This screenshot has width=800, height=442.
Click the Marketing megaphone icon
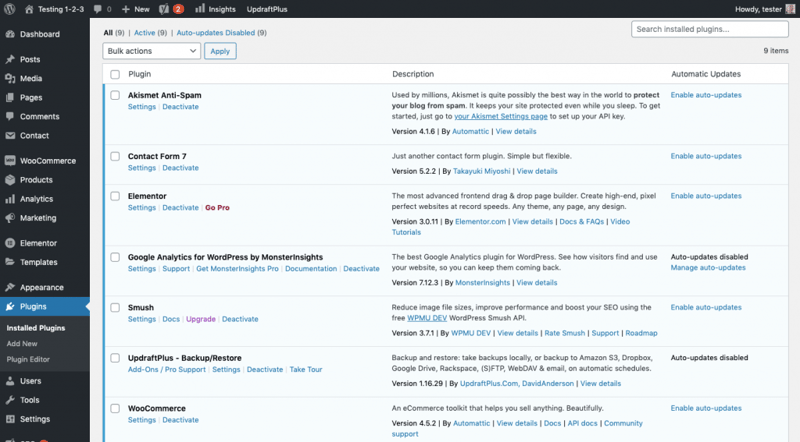click(10, 218)
